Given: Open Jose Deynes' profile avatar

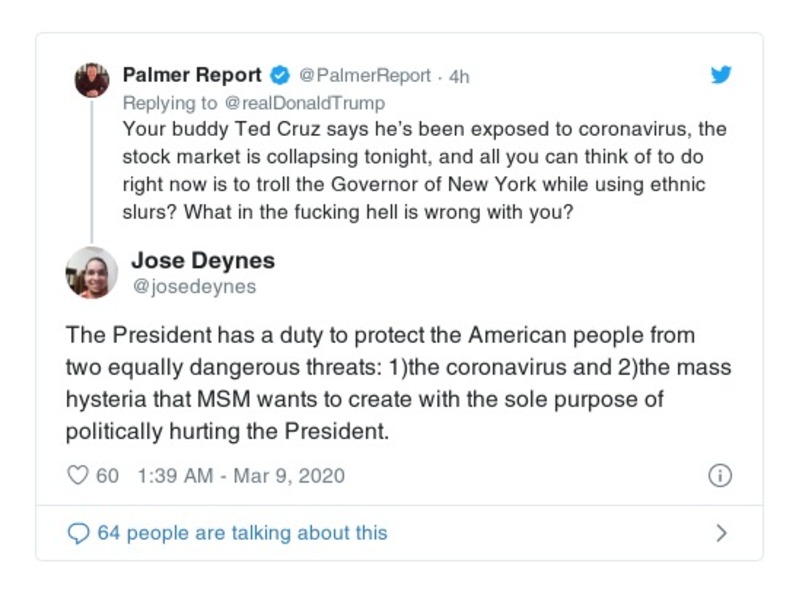Looking at the screenshot, I should [92, 272].
